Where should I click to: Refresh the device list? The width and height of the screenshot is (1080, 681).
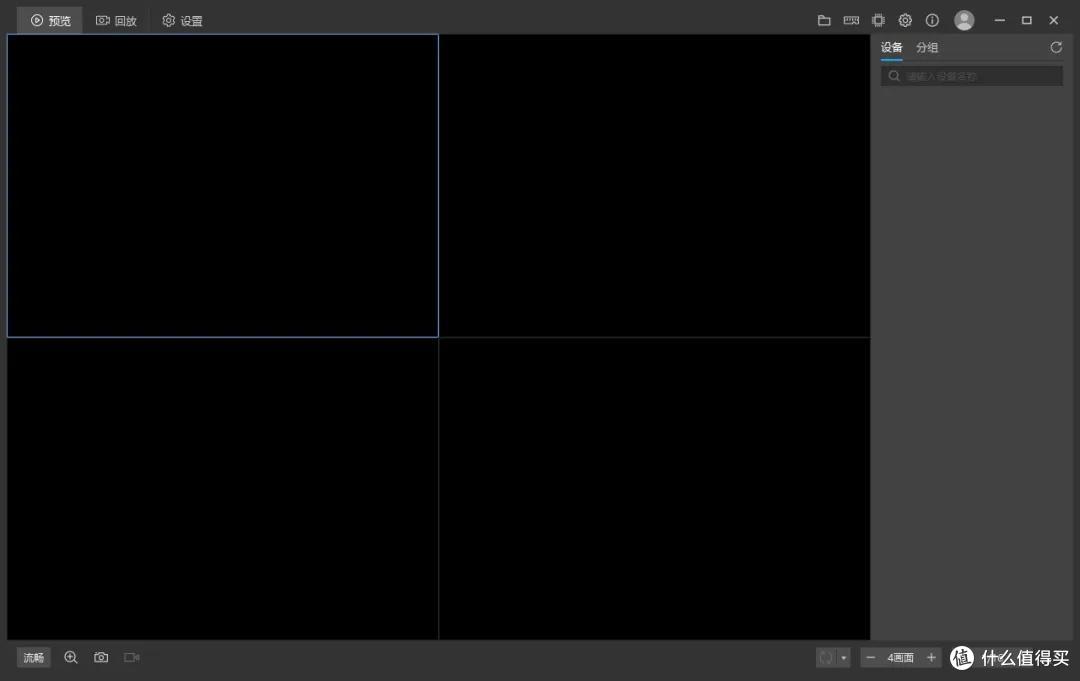[x=1056, y=48]
